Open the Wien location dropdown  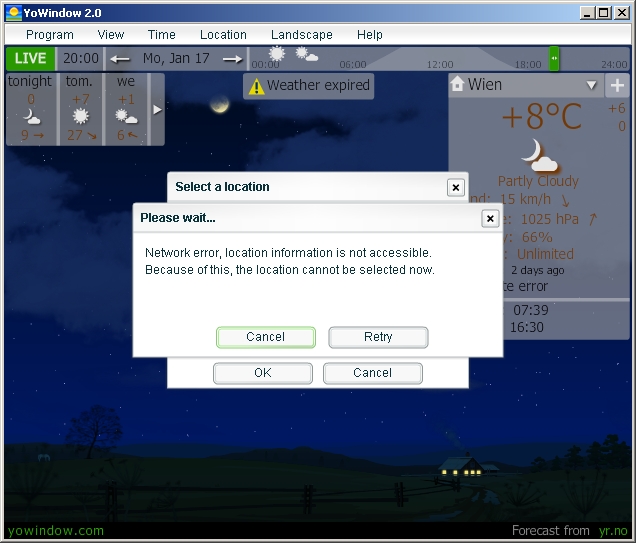coord(591,85)
